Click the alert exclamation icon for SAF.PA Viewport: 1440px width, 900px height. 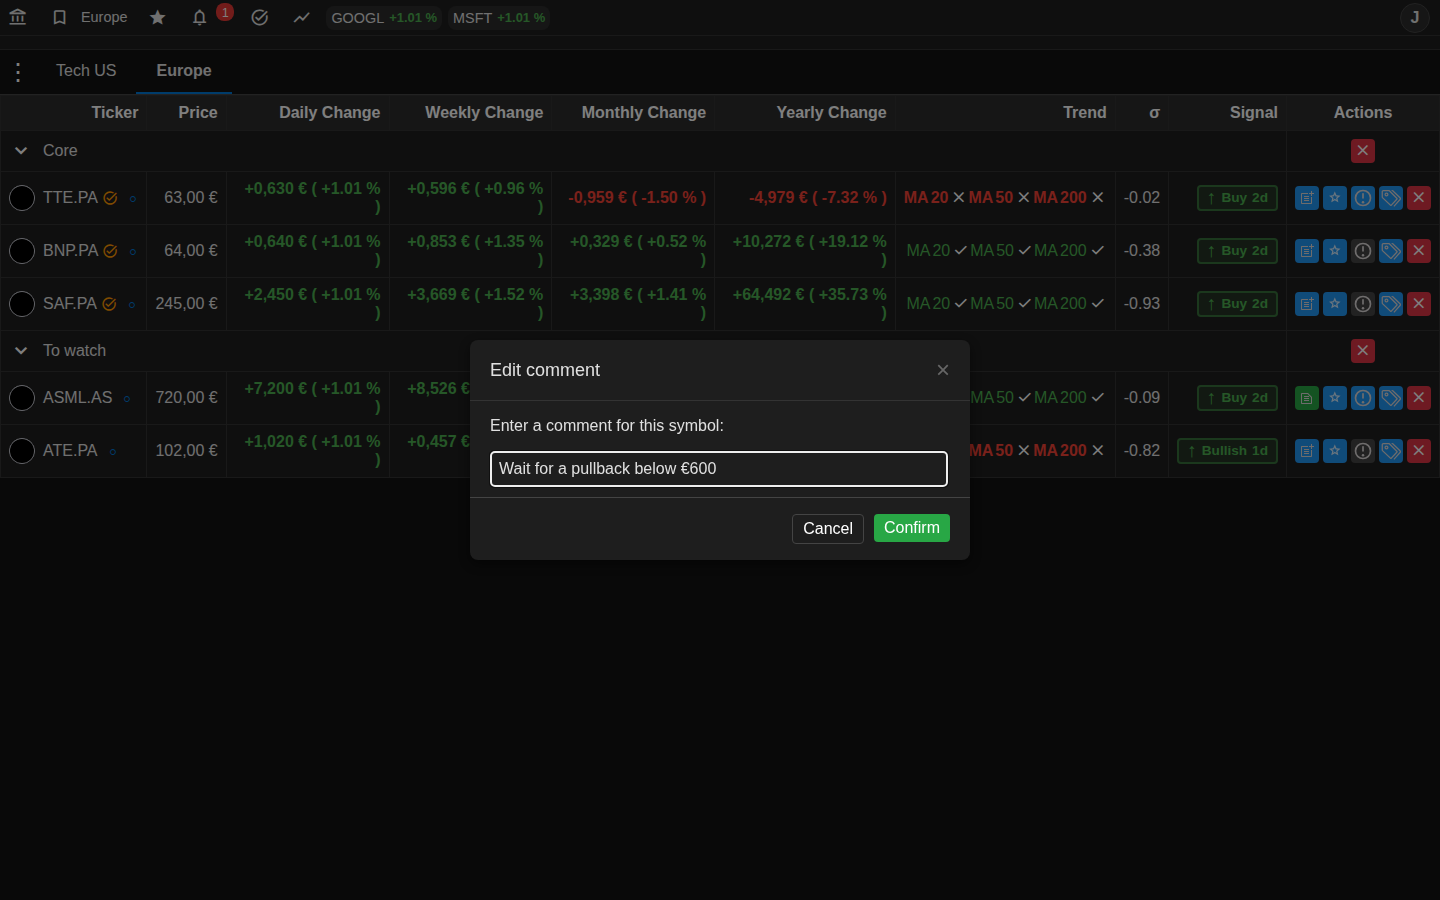[x=1363, y=304]
